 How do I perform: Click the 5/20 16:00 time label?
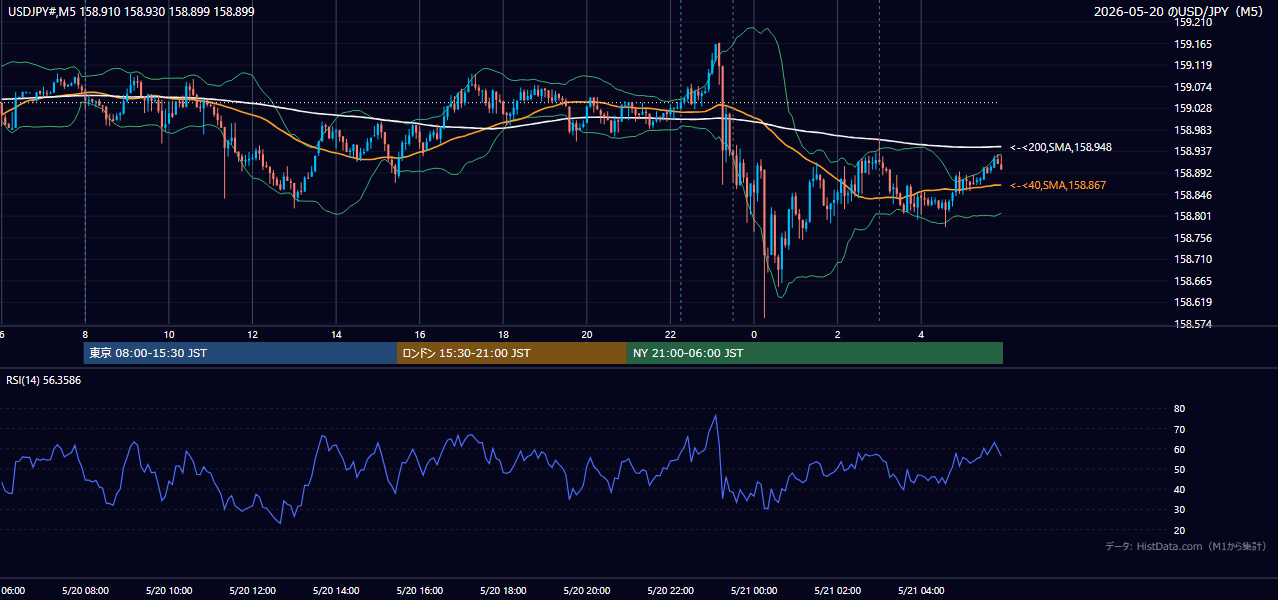420,591
